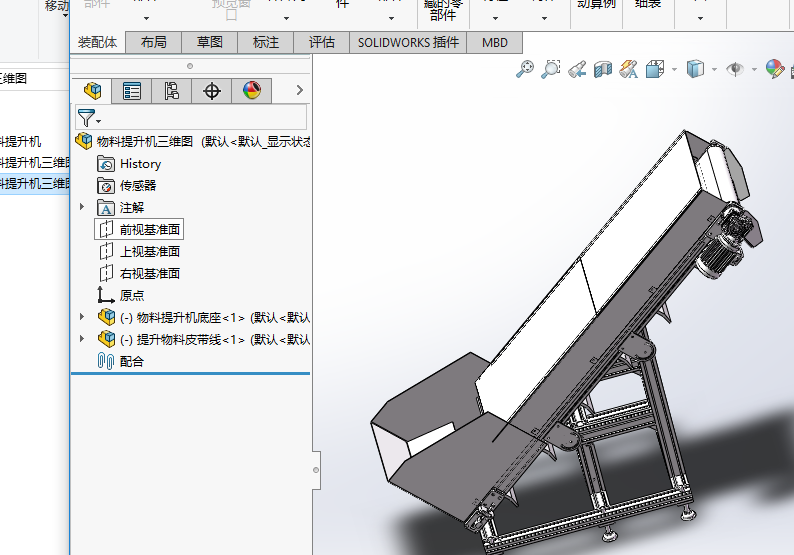Expand the 提升物料皮带线 component node
Screen dimensions: 794x555
coord(82,339)
